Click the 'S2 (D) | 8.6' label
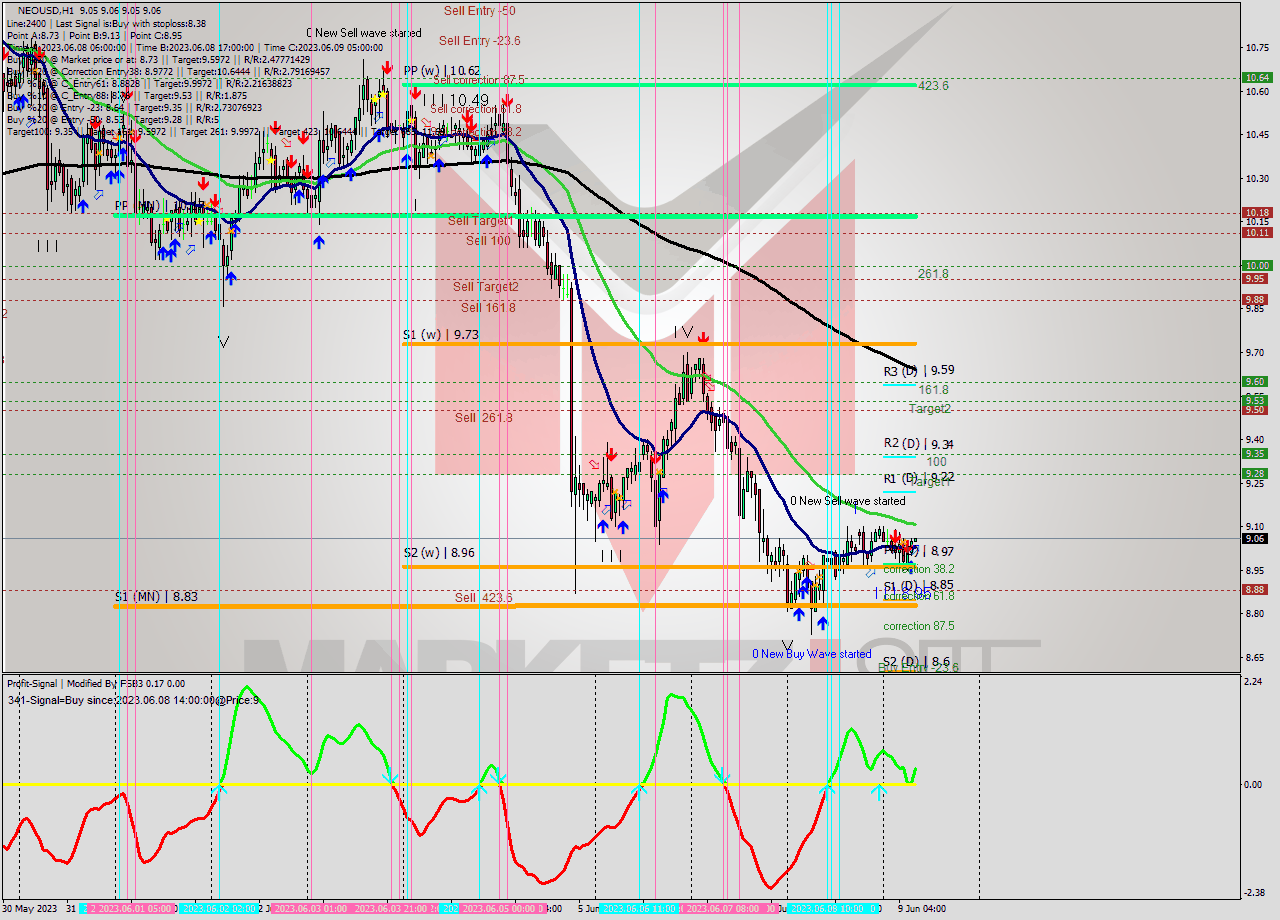The width and height of the screenshot is (1280, 920). 916,662
